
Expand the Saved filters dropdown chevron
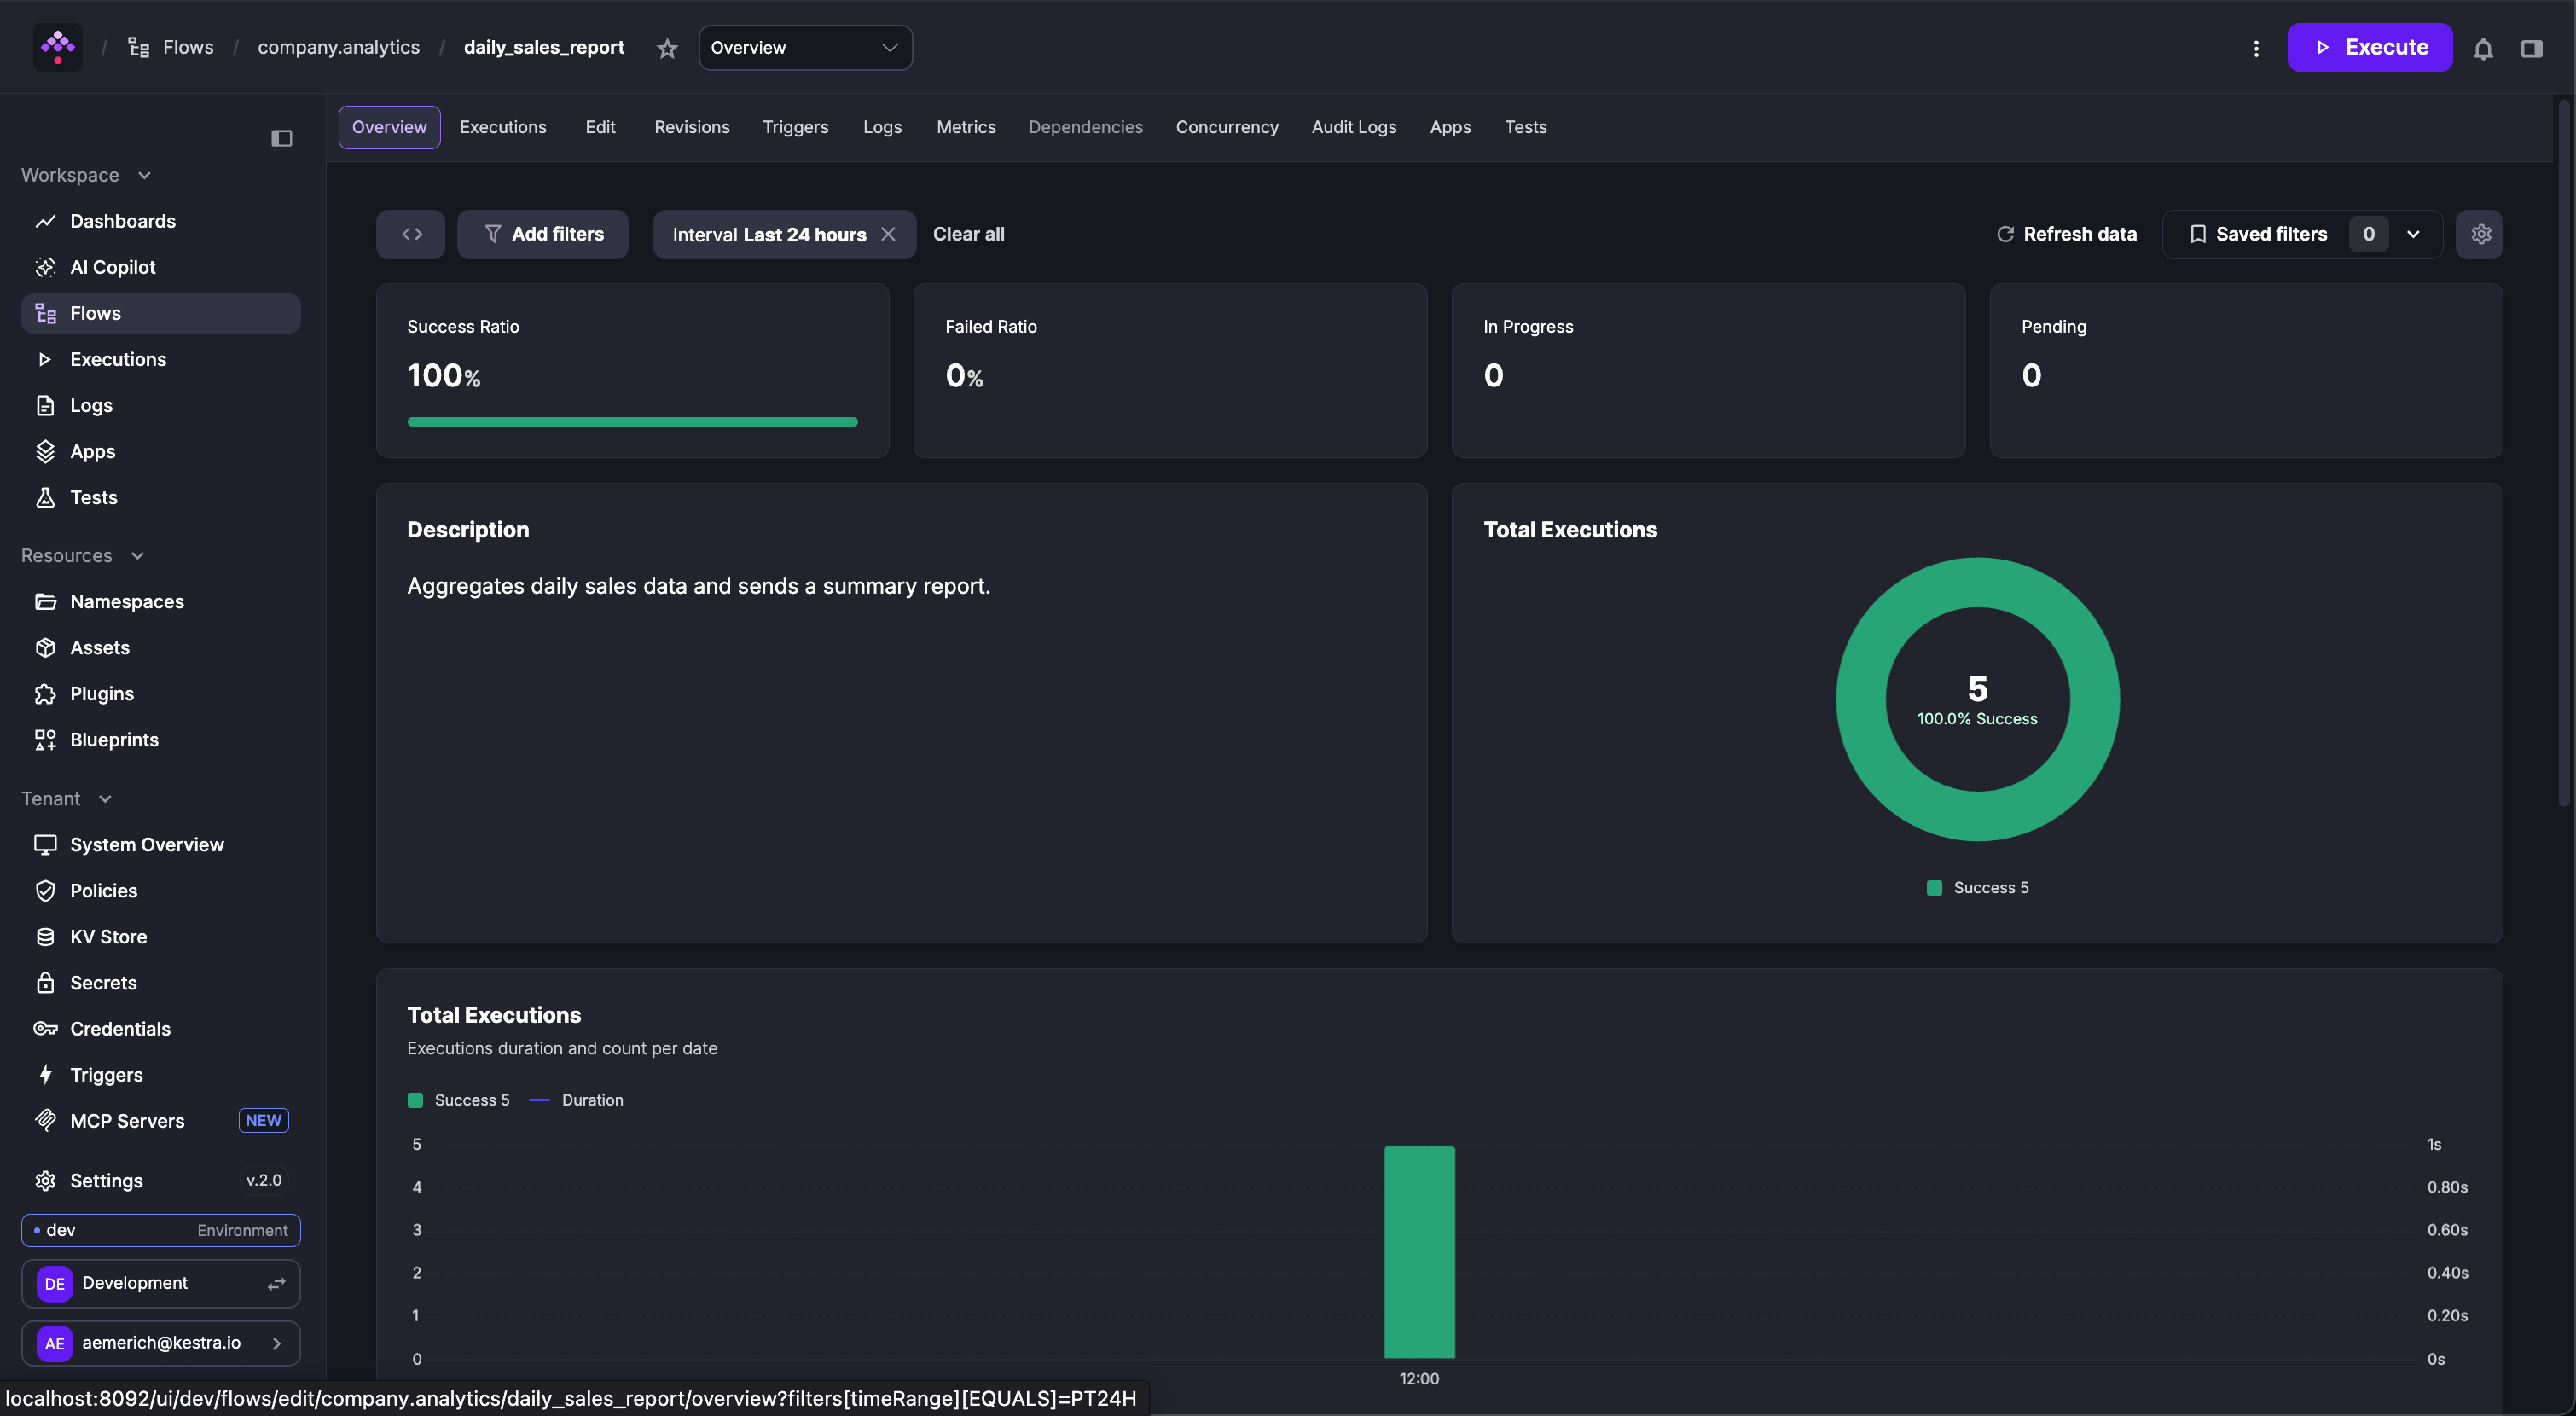point(2413,234)
